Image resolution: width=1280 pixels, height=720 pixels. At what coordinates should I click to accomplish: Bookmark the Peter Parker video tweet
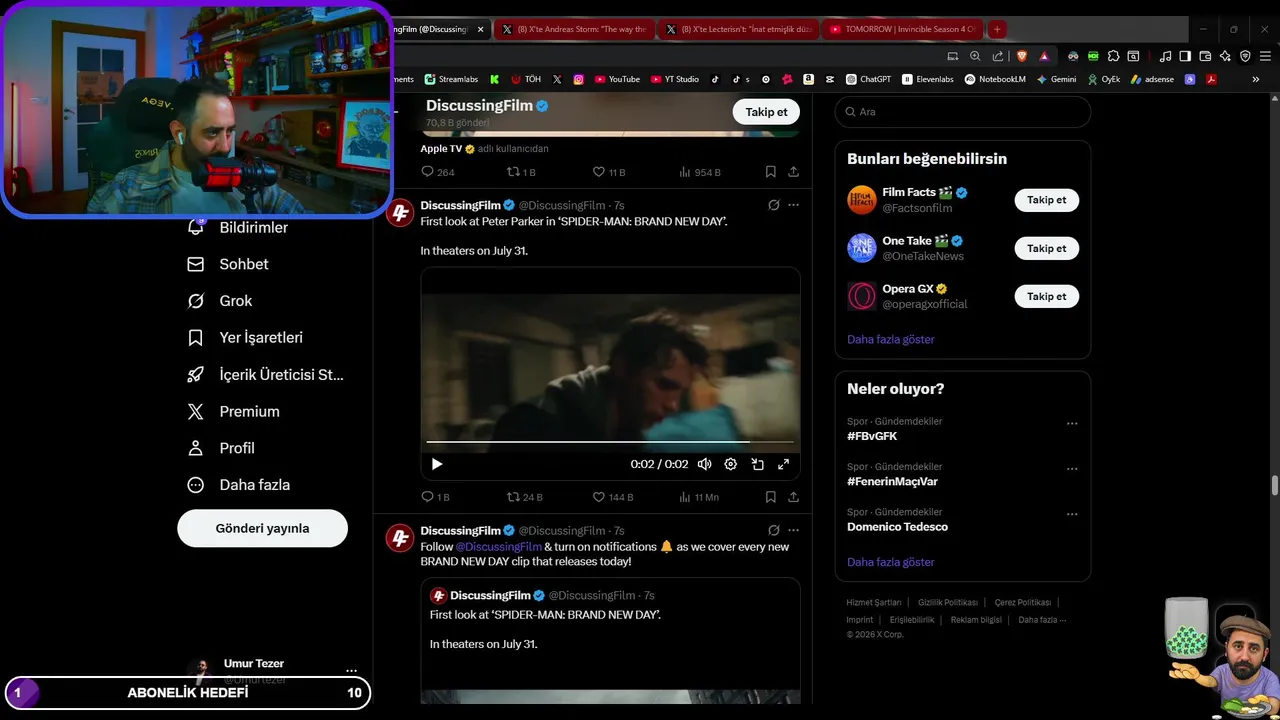point(770,496)
